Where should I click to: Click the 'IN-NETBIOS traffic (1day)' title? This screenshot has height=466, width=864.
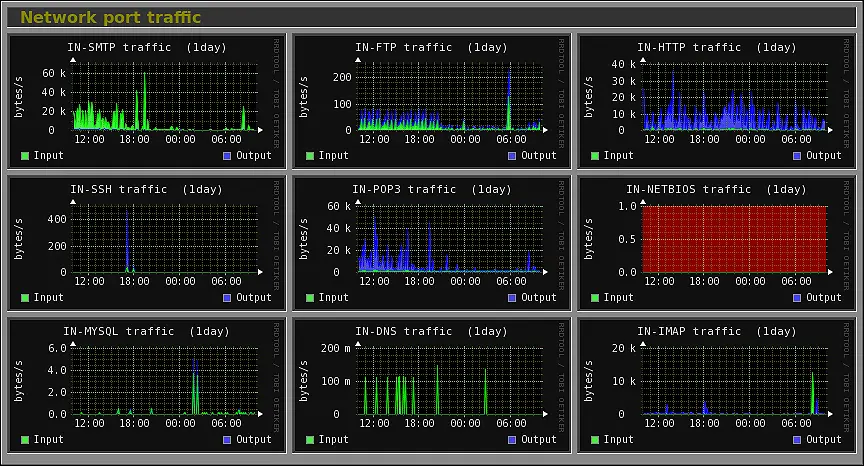pyautogui.click(x=716, y=189)
